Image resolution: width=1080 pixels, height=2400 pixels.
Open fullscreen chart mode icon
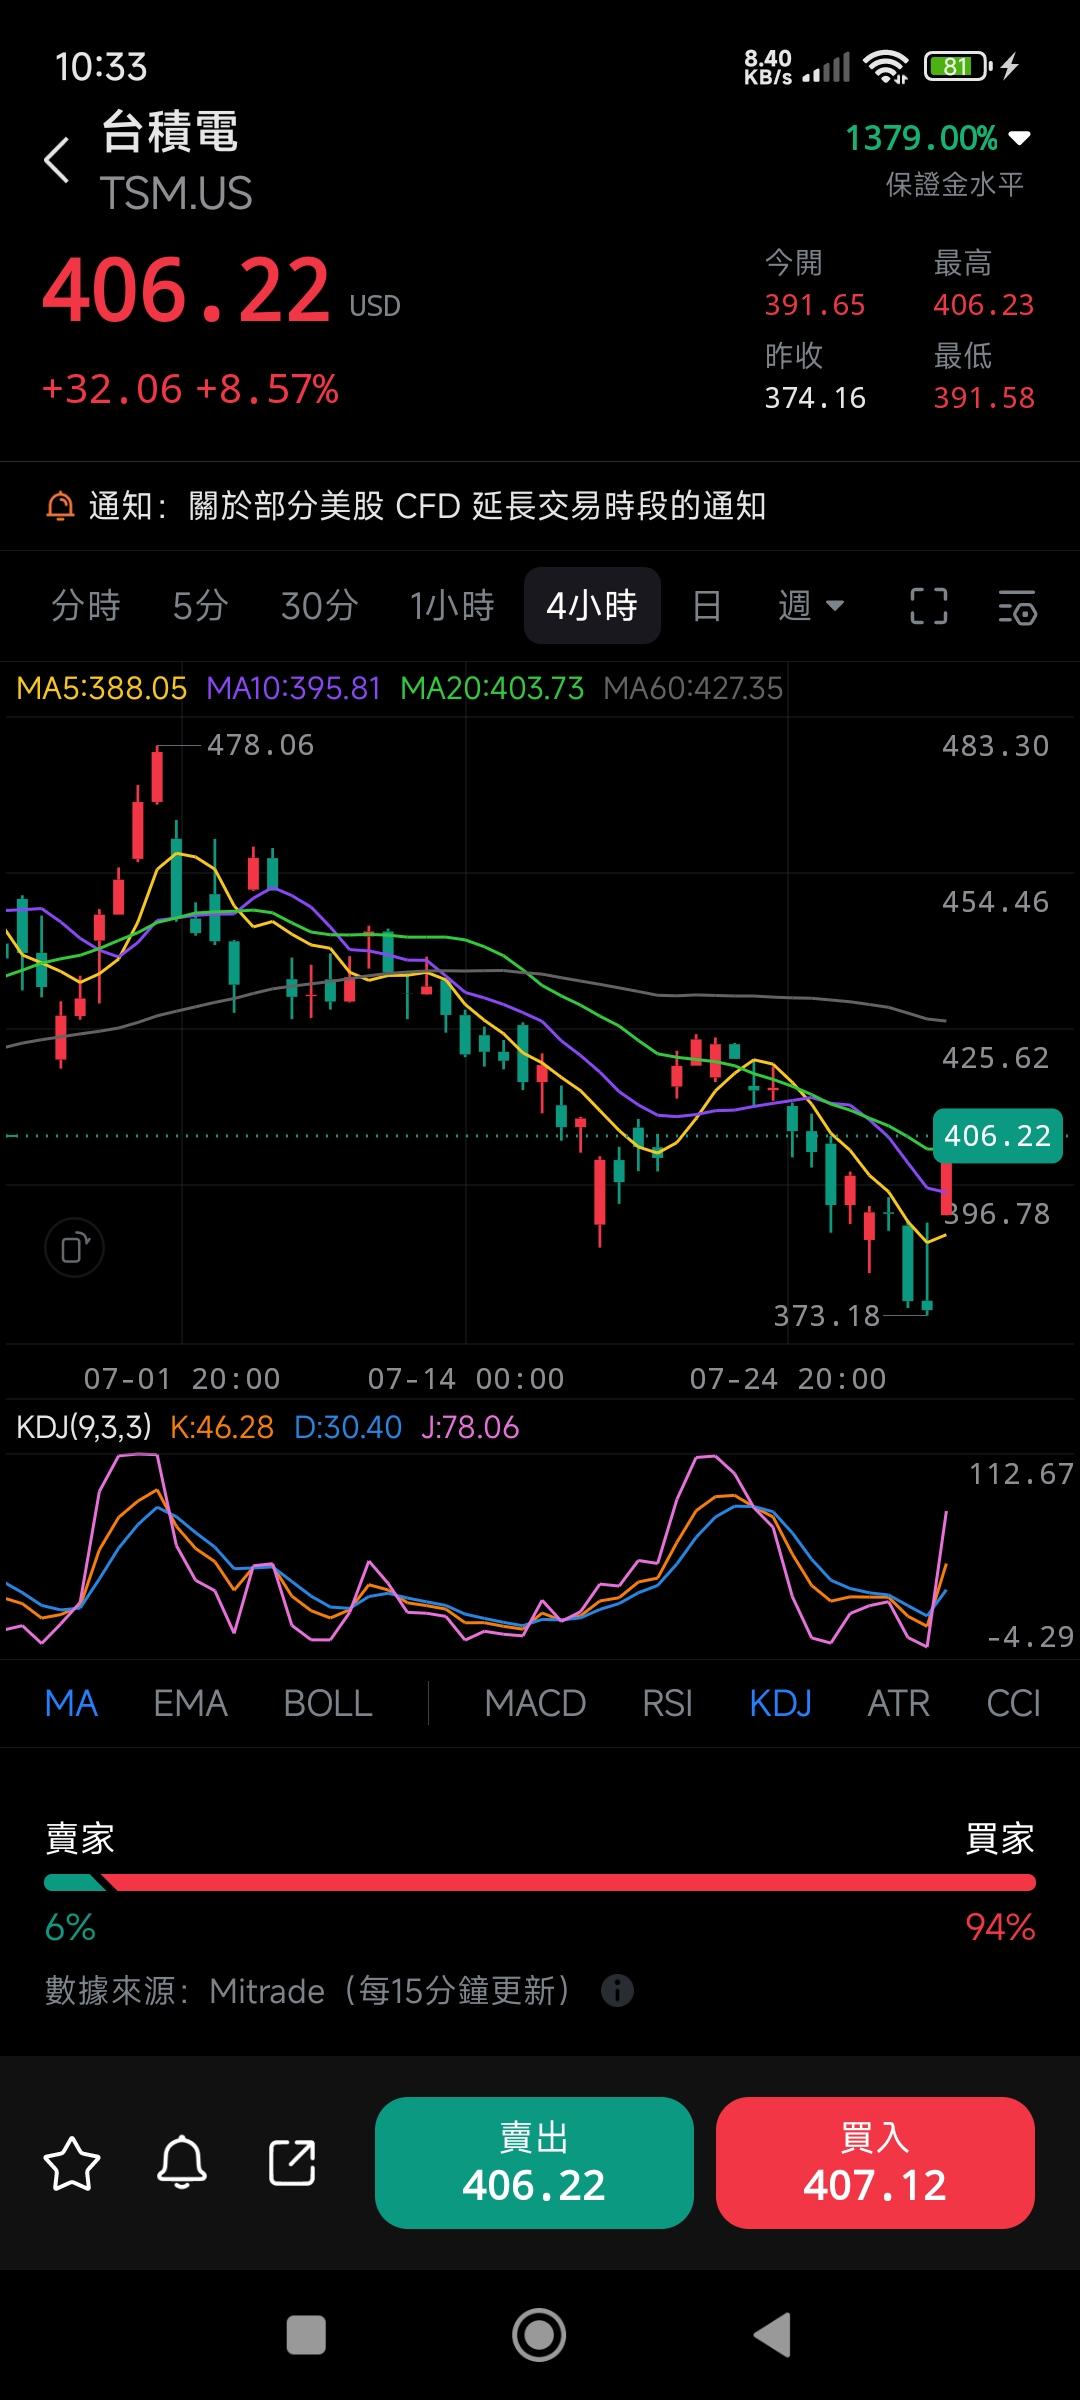(928, 606)
